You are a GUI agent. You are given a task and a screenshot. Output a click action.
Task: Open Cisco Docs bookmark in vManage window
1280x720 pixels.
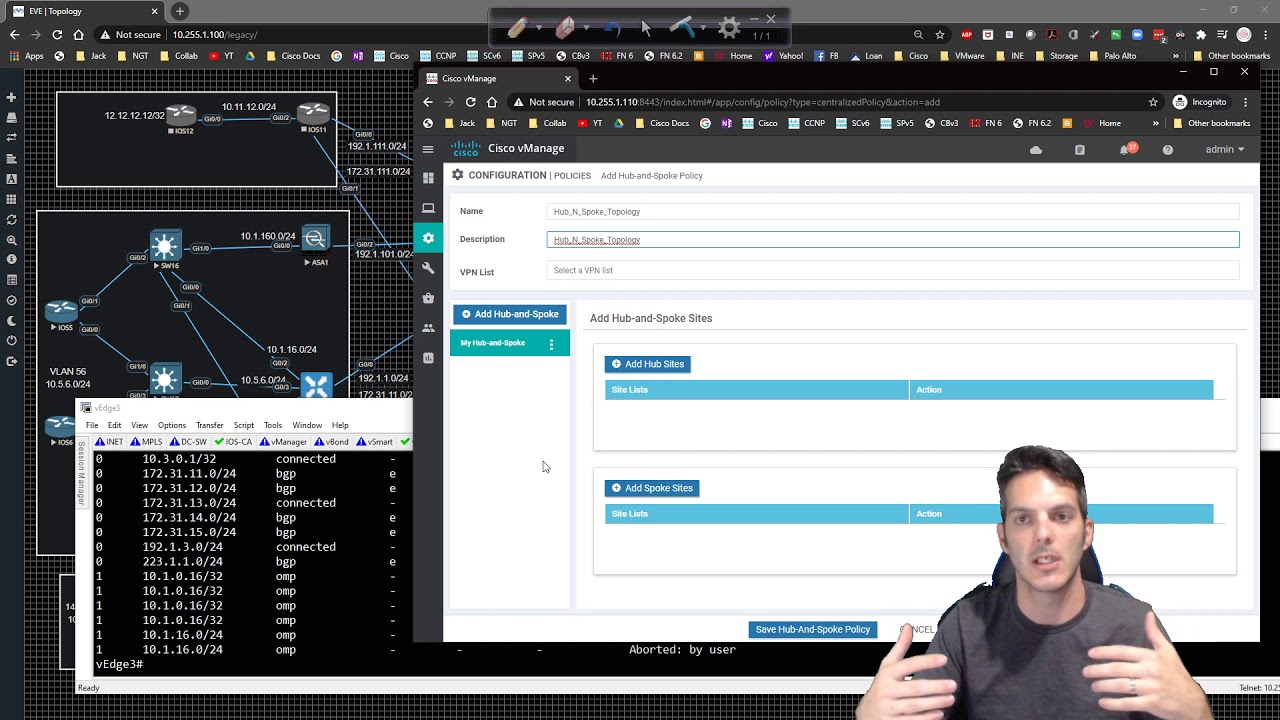pyautogui.click(x=663, y=123)
